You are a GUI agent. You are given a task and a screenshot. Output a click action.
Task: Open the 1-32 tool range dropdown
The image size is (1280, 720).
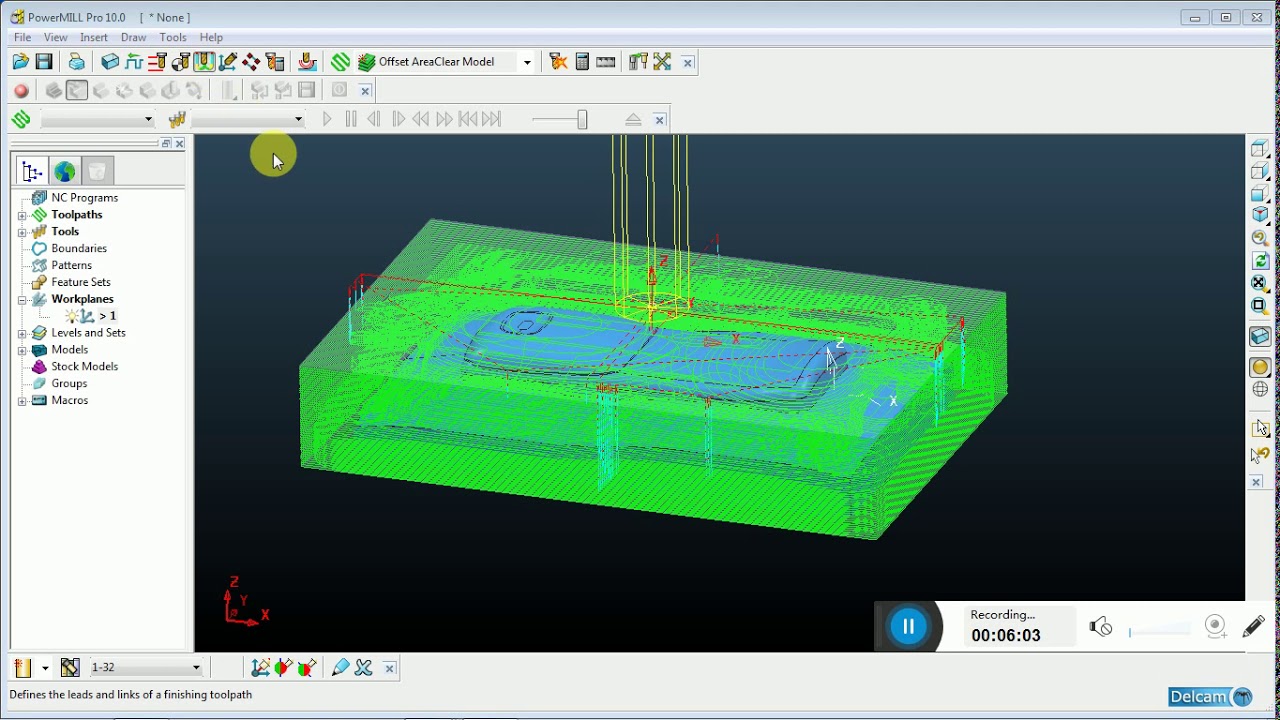click(196, 668)
